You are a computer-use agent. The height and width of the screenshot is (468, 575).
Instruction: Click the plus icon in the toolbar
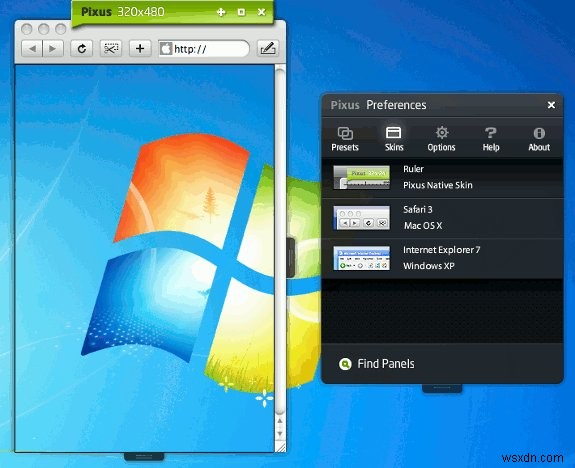(x=140, y=49)
